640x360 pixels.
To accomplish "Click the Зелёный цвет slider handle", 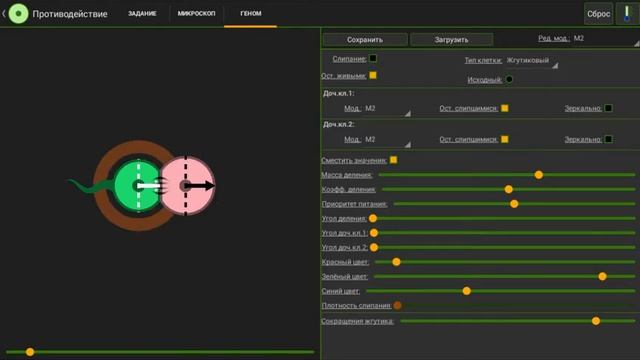I will pos(602,277).
